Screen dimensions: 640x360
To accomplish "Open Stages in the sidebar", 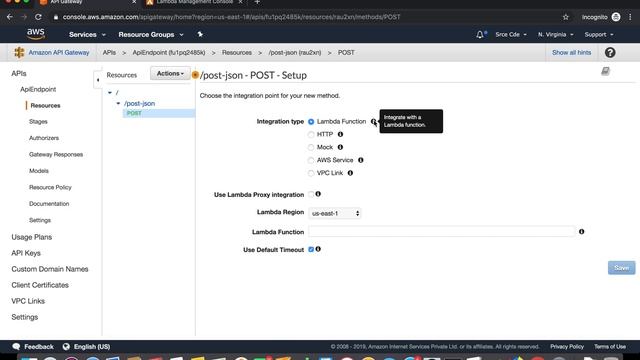I will point(38,122).
